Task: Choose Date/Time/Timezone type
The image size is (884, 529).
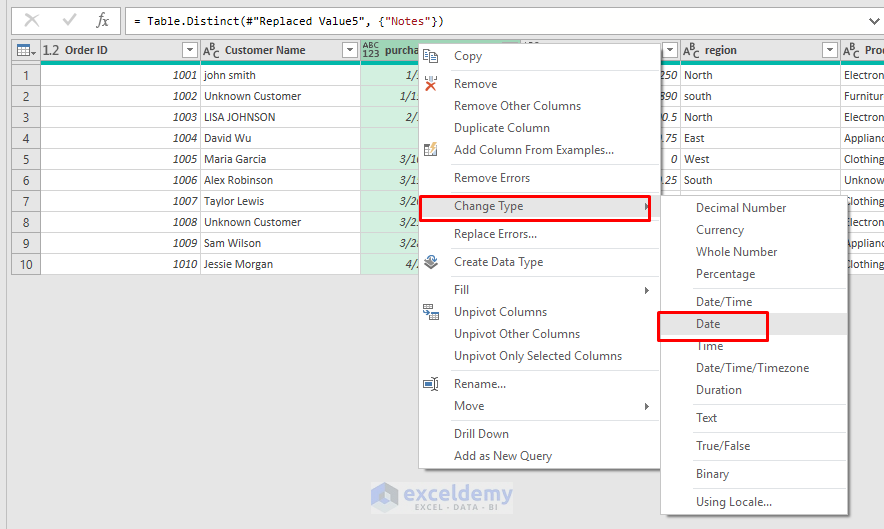Action: click(x=754, y=368)
